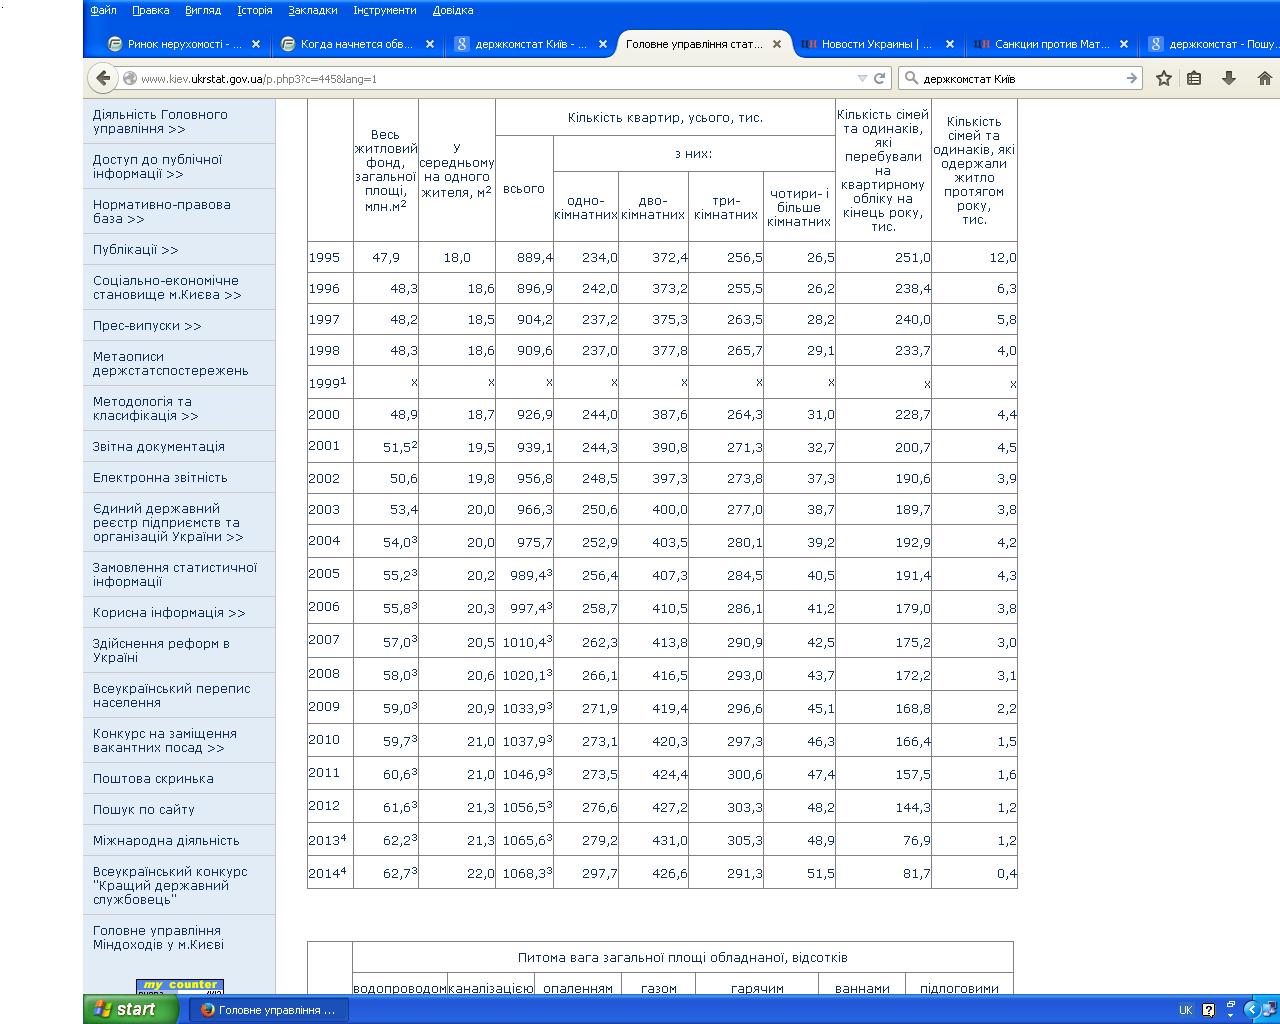Viewport: 1280px width, 1024px height.
Task: Click the bookmark star icon
Action: tap(1164, 78)
